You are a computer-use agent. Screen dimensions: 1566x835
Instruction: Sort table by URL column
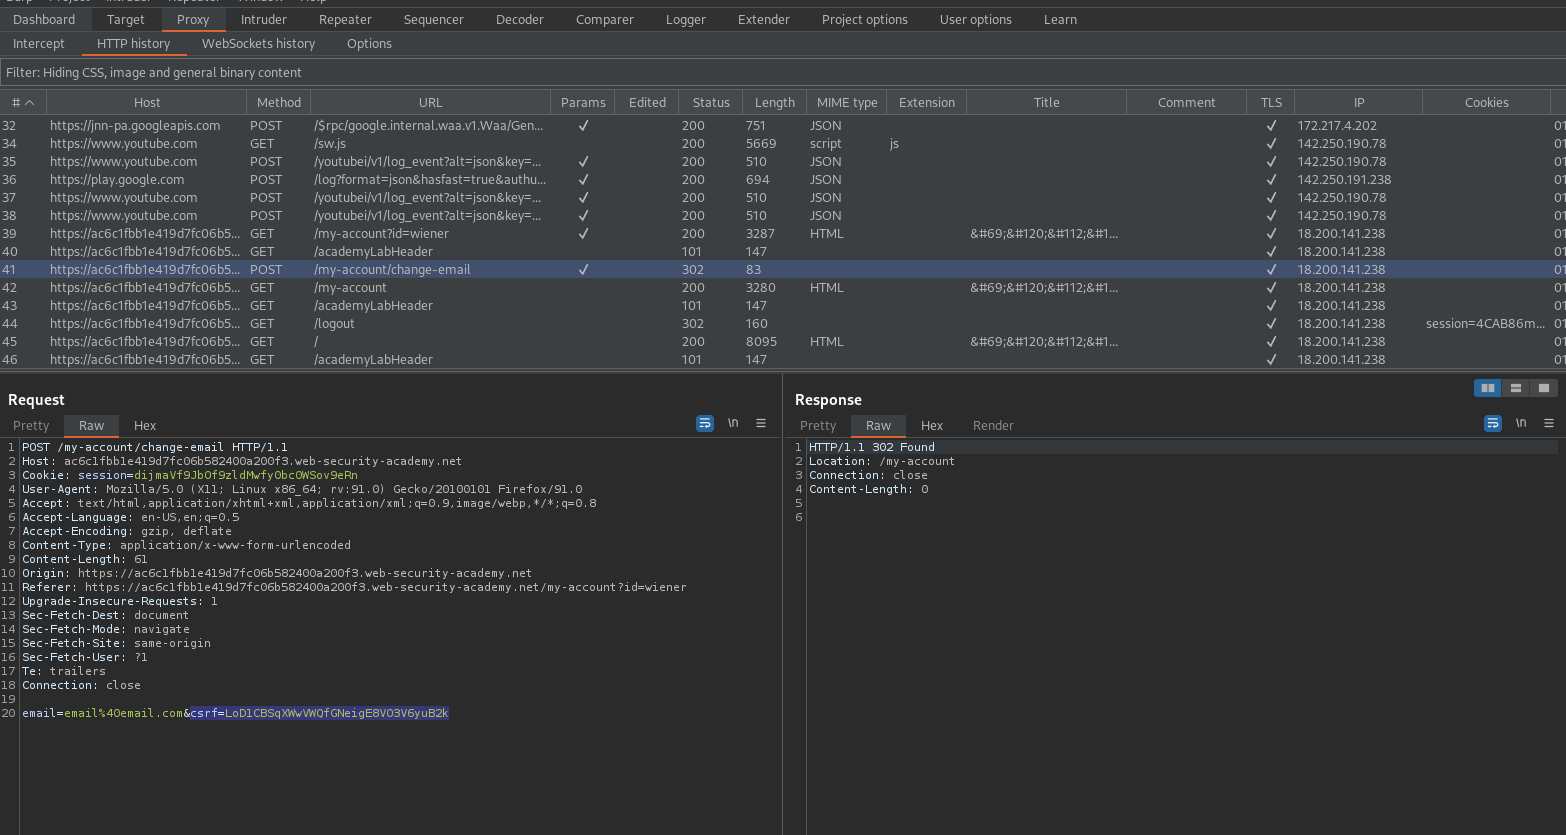(x=431, y=102)
